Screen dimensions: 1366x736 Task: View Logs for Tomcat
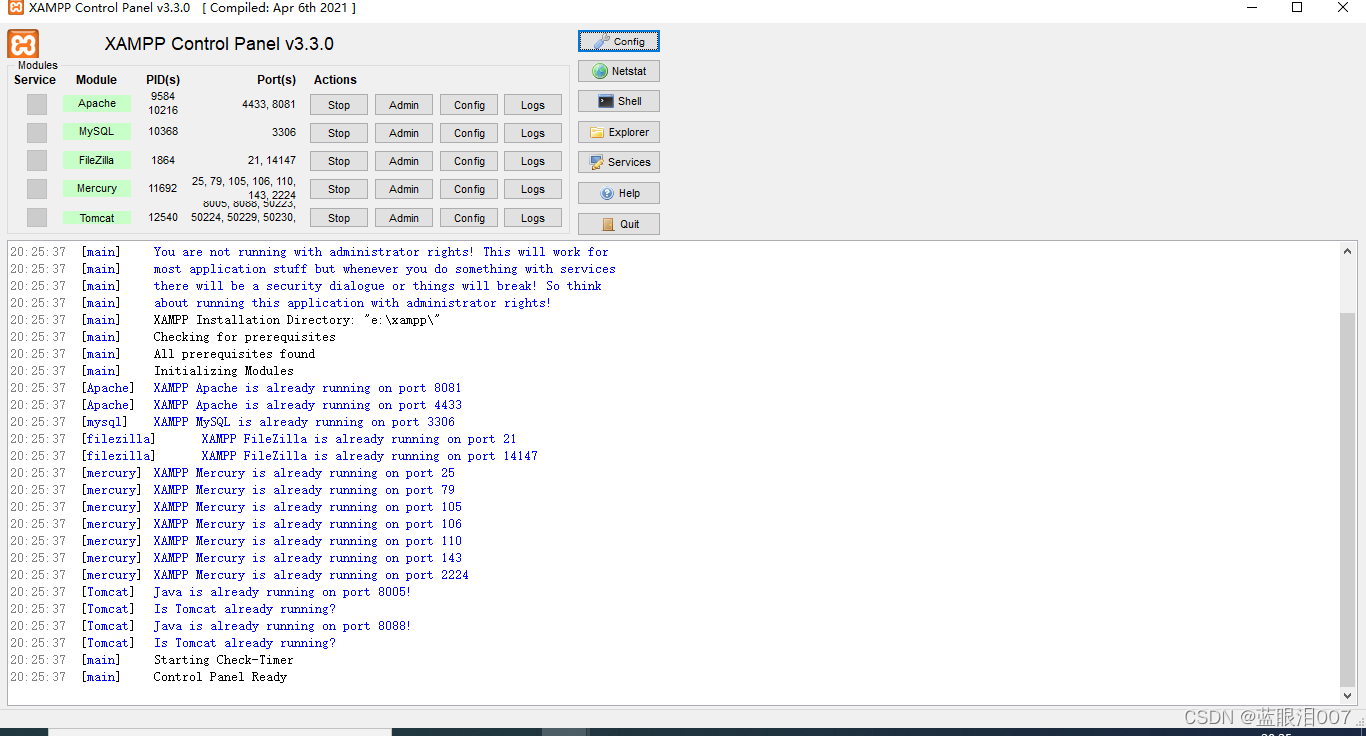(x=533, y=218)
